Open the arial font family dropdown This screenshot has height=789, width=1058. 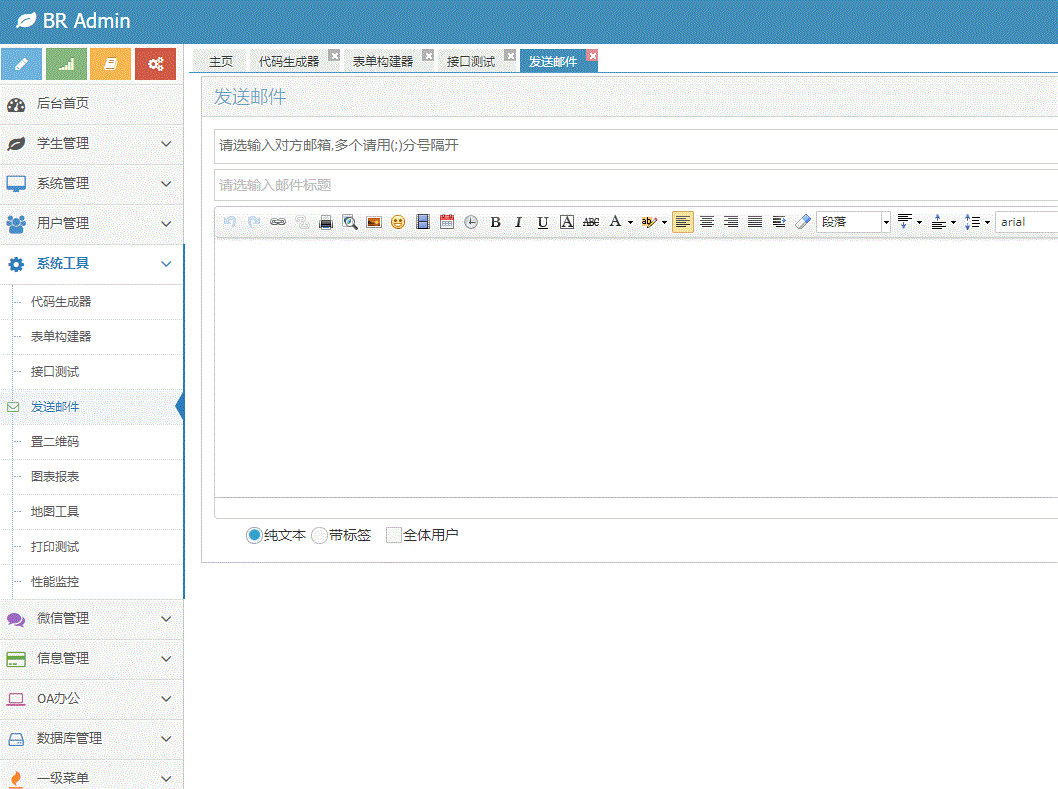tap(1026, 222)
